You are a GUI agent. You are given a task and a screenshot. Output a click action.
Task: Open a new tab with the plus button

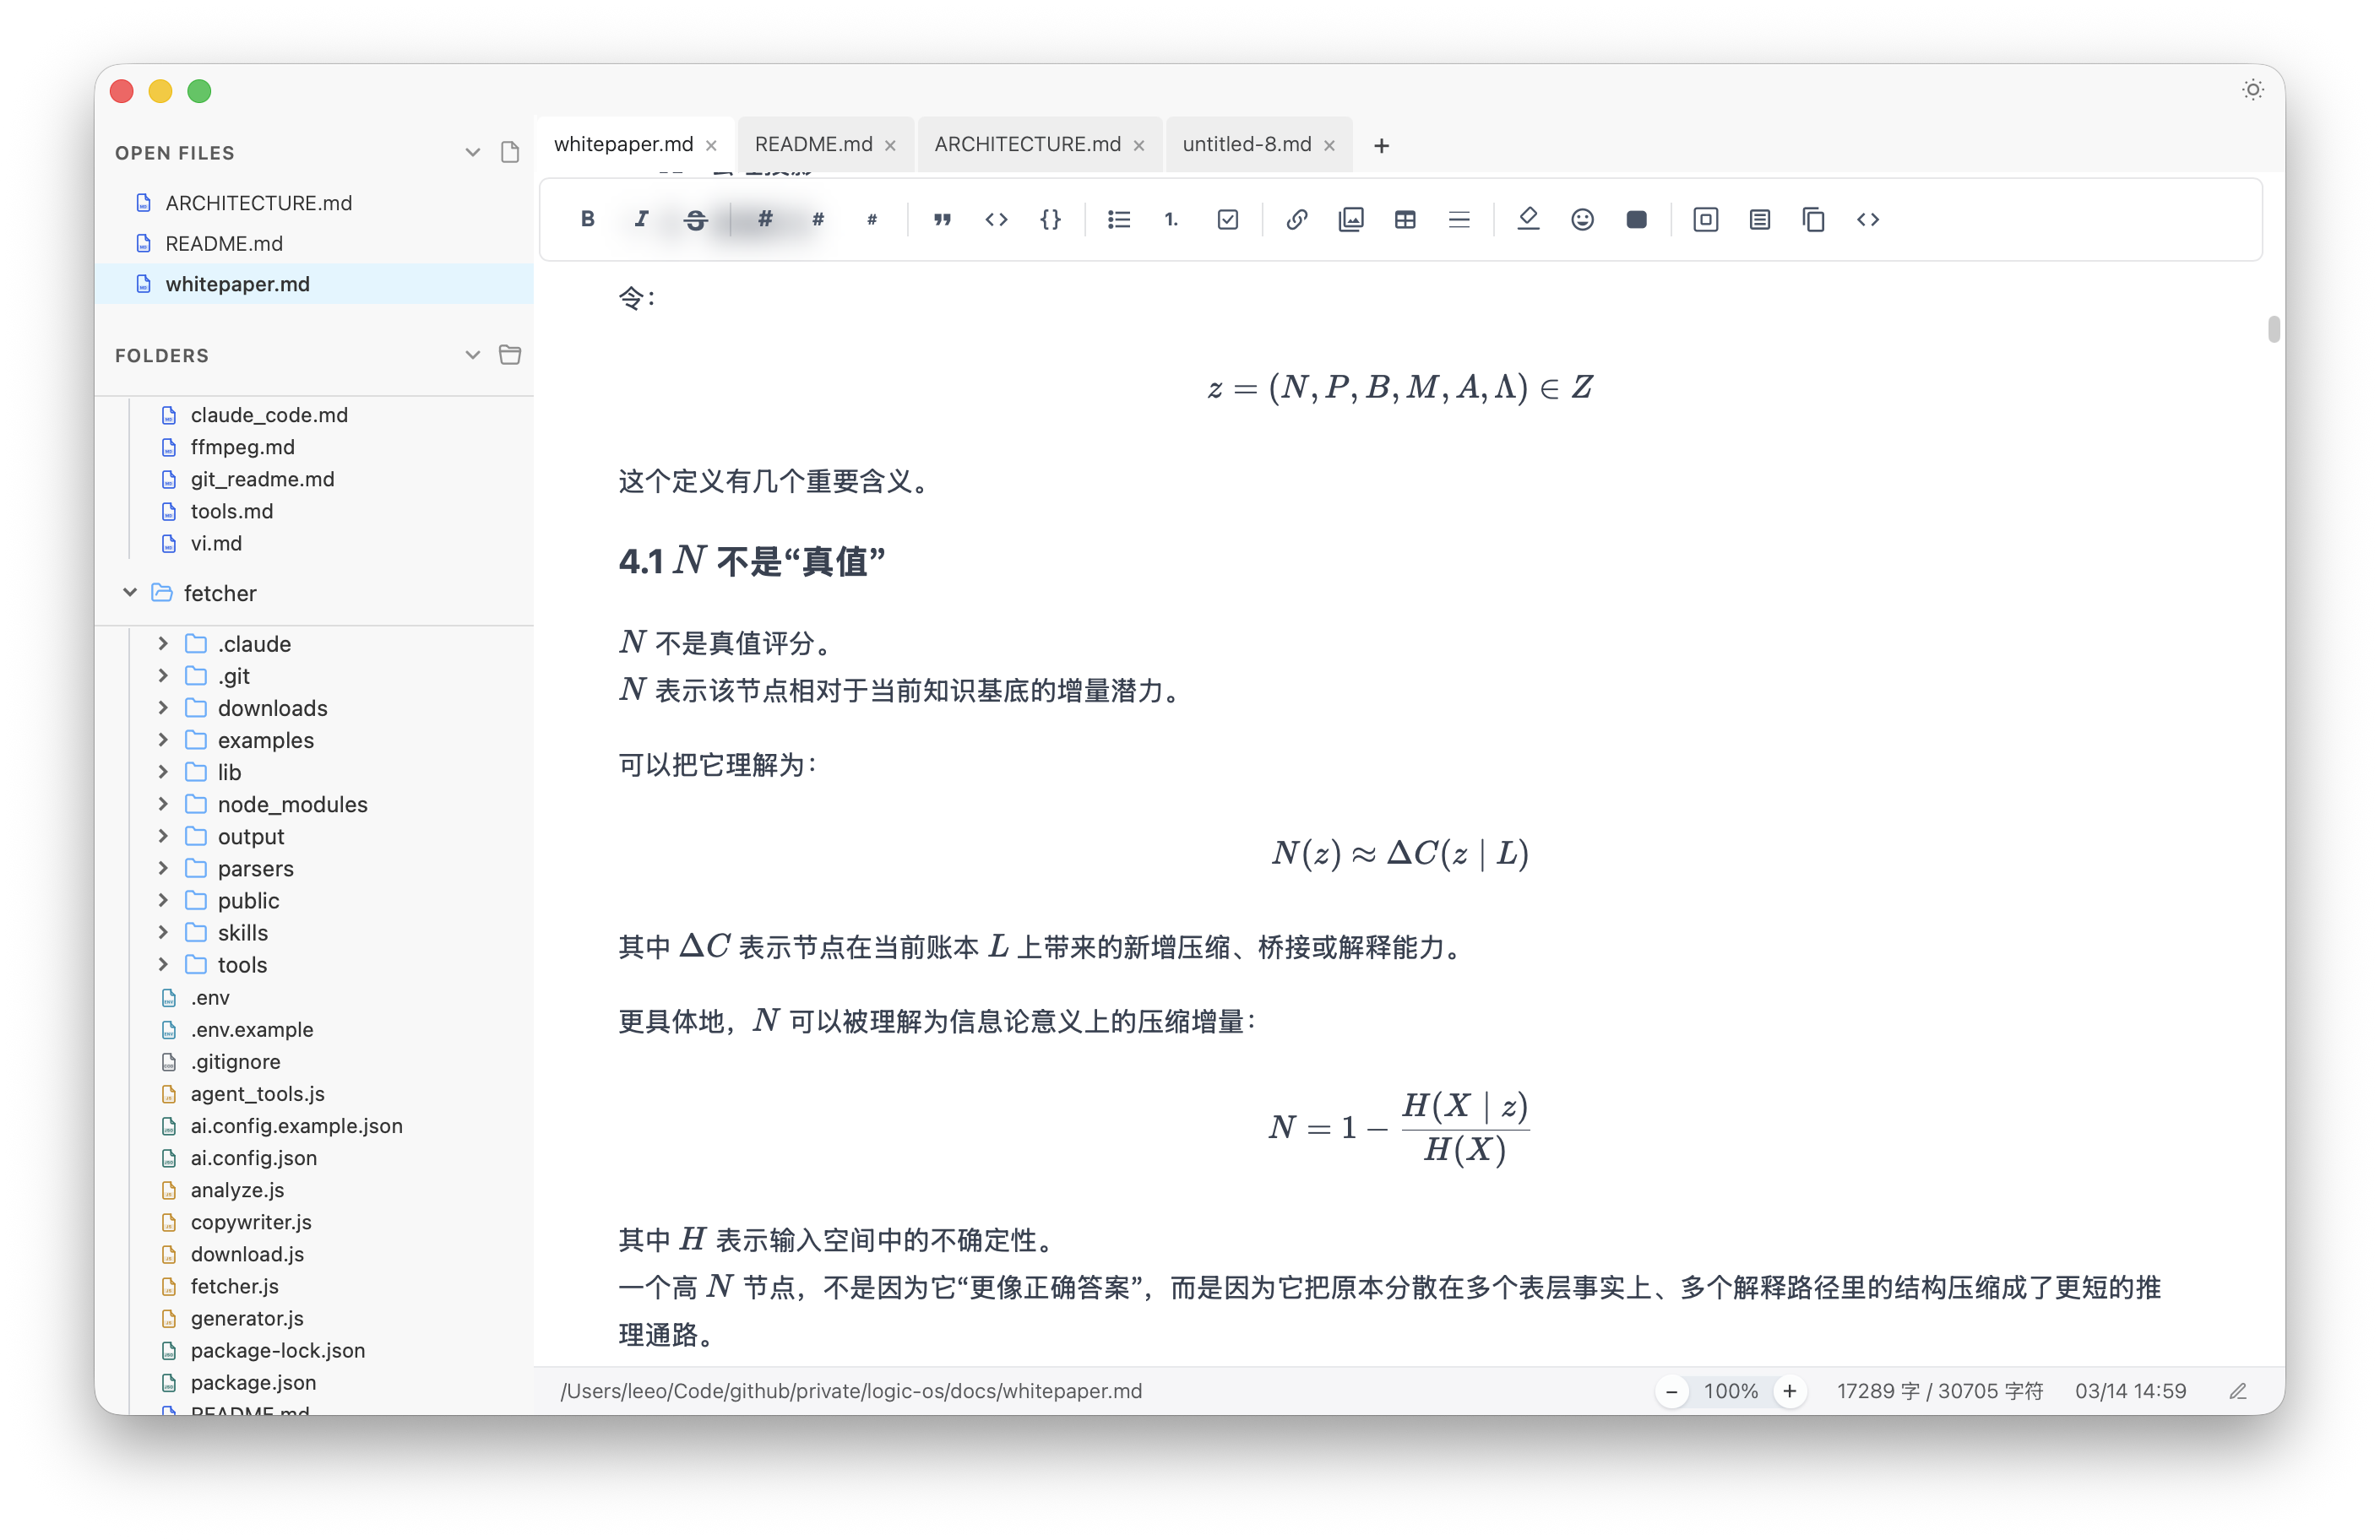pyautogui.click(x=1381, y=145)
